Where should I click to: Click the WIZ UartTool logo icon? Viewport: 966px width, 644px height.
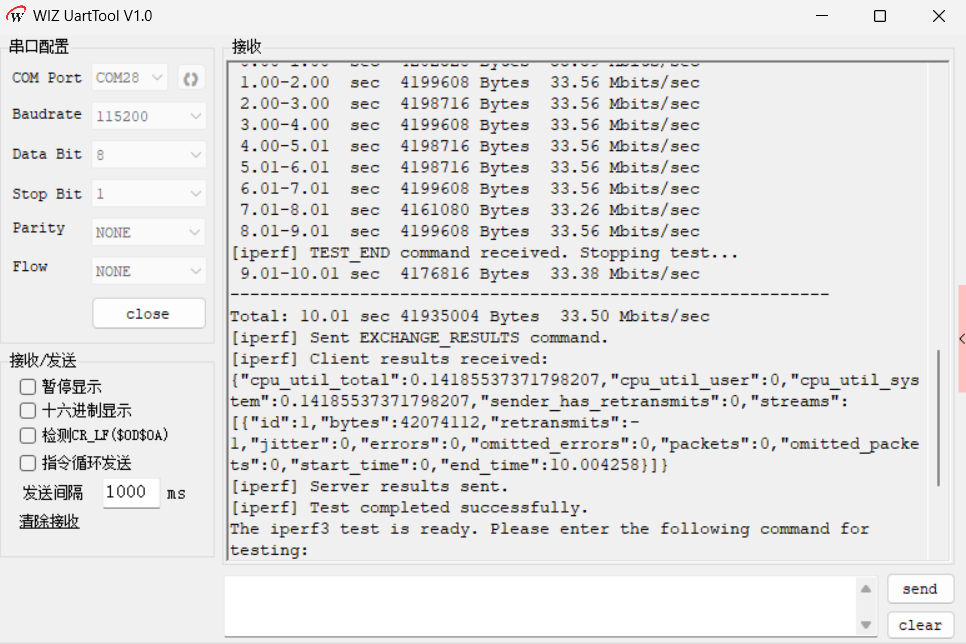[16, 15]
